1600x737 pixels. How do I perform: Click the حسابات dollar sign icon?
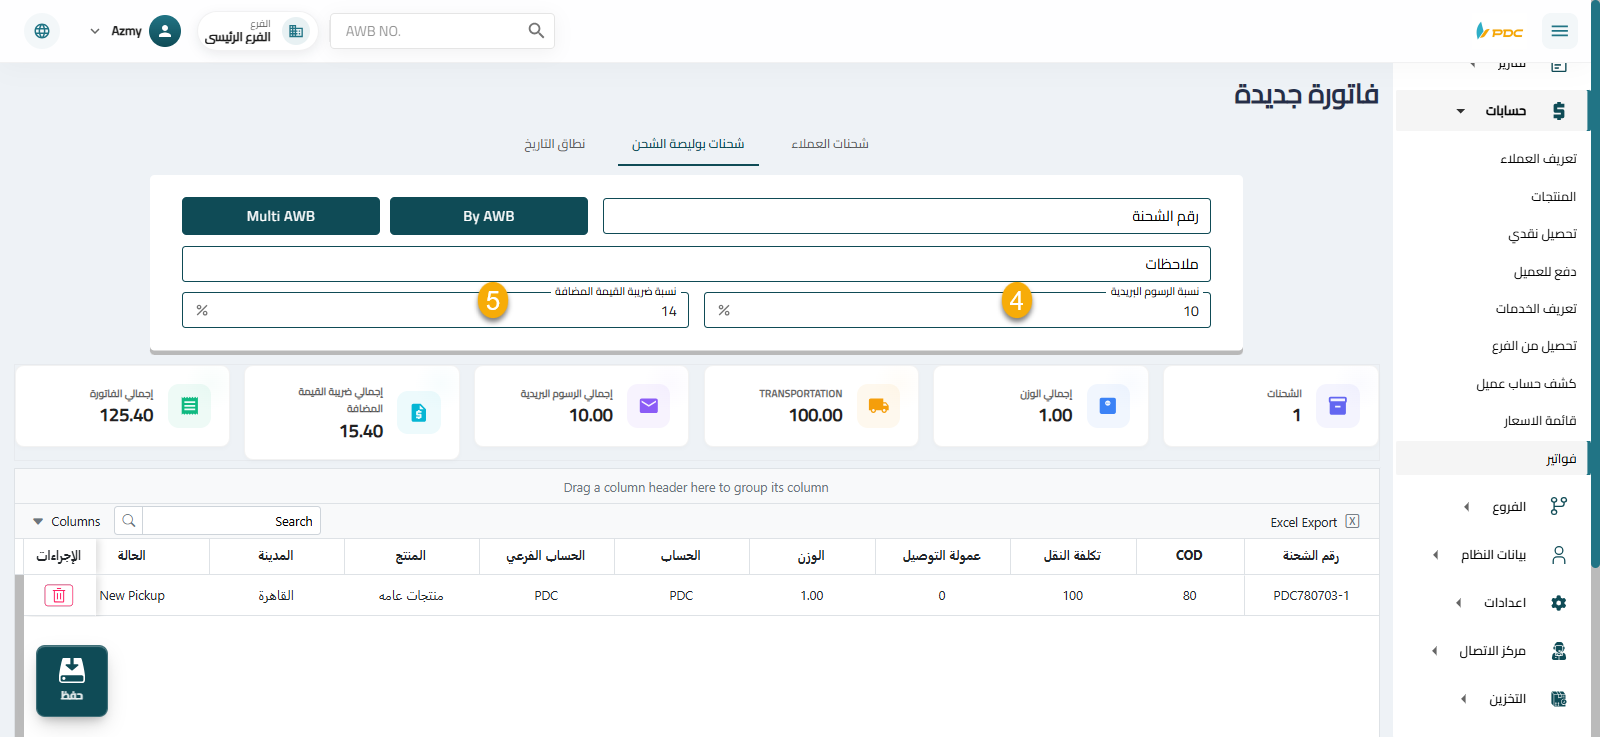click(x=1558, y=111)
